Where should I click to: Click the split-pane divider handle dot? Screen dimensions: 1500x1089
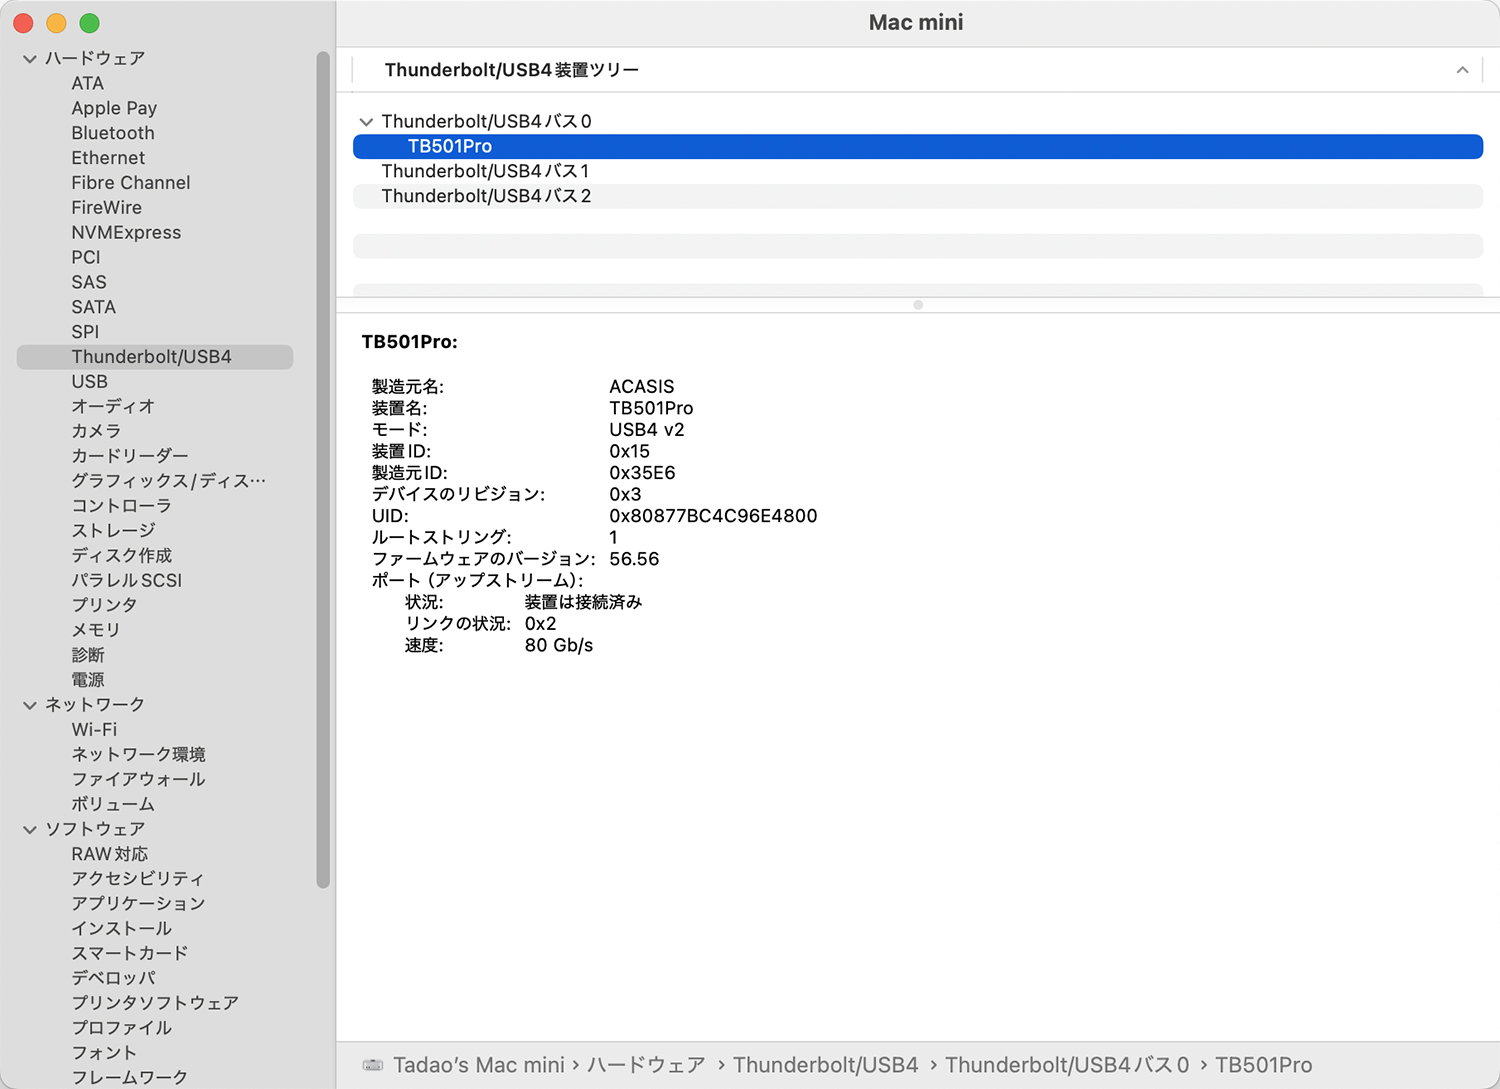click(918, 305)
